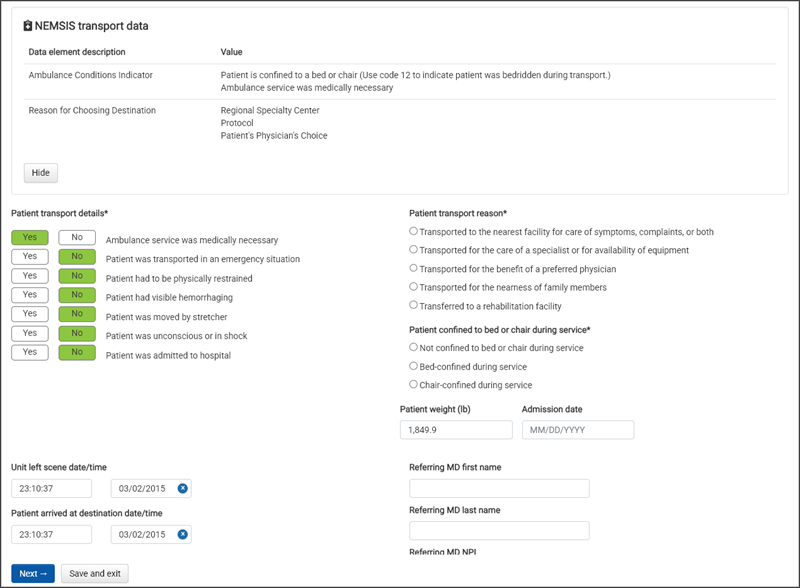Clear the unit left scene date
This screenshot has height=588, width=800.
(182, 488)
